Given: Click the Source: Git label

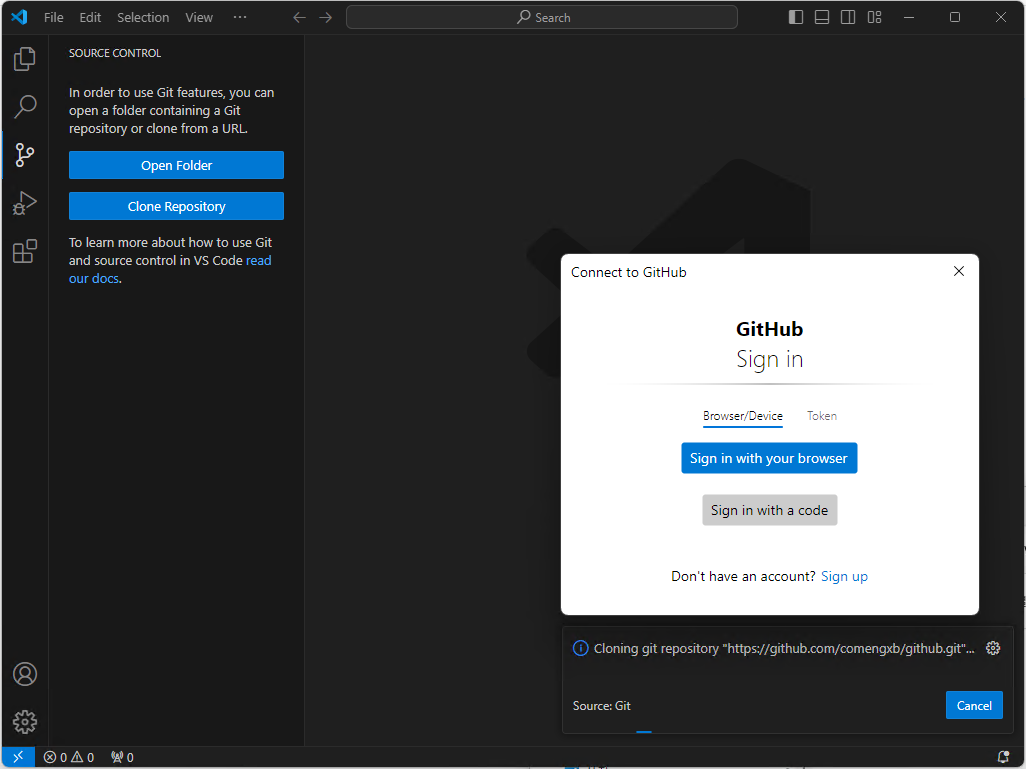Looking at the screenshot, I should point(601,706).
